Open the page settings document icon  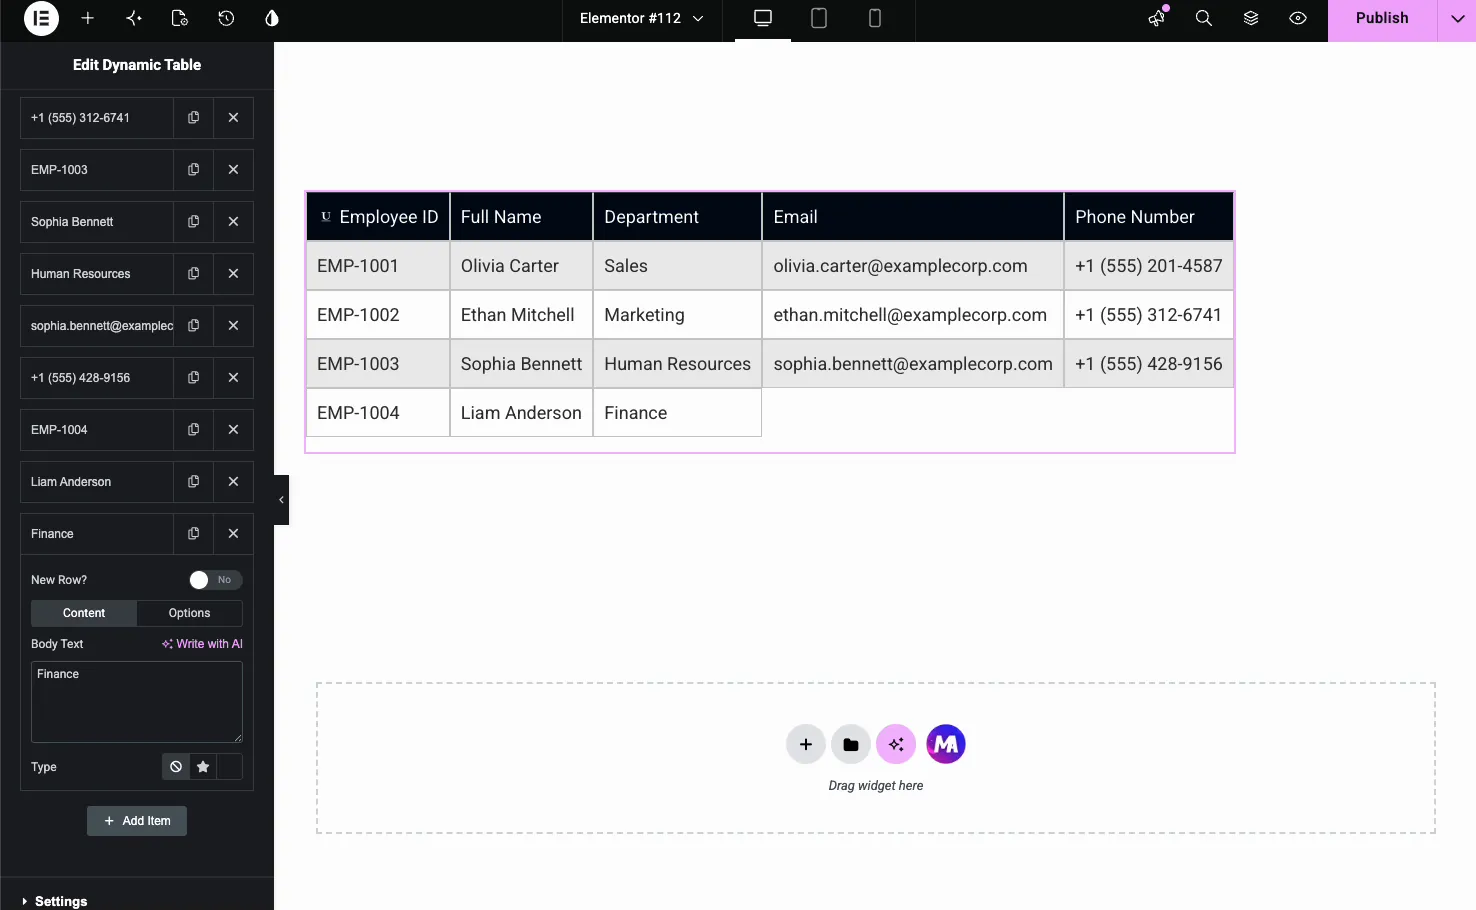pyautogui.click(x=180, y=18)
